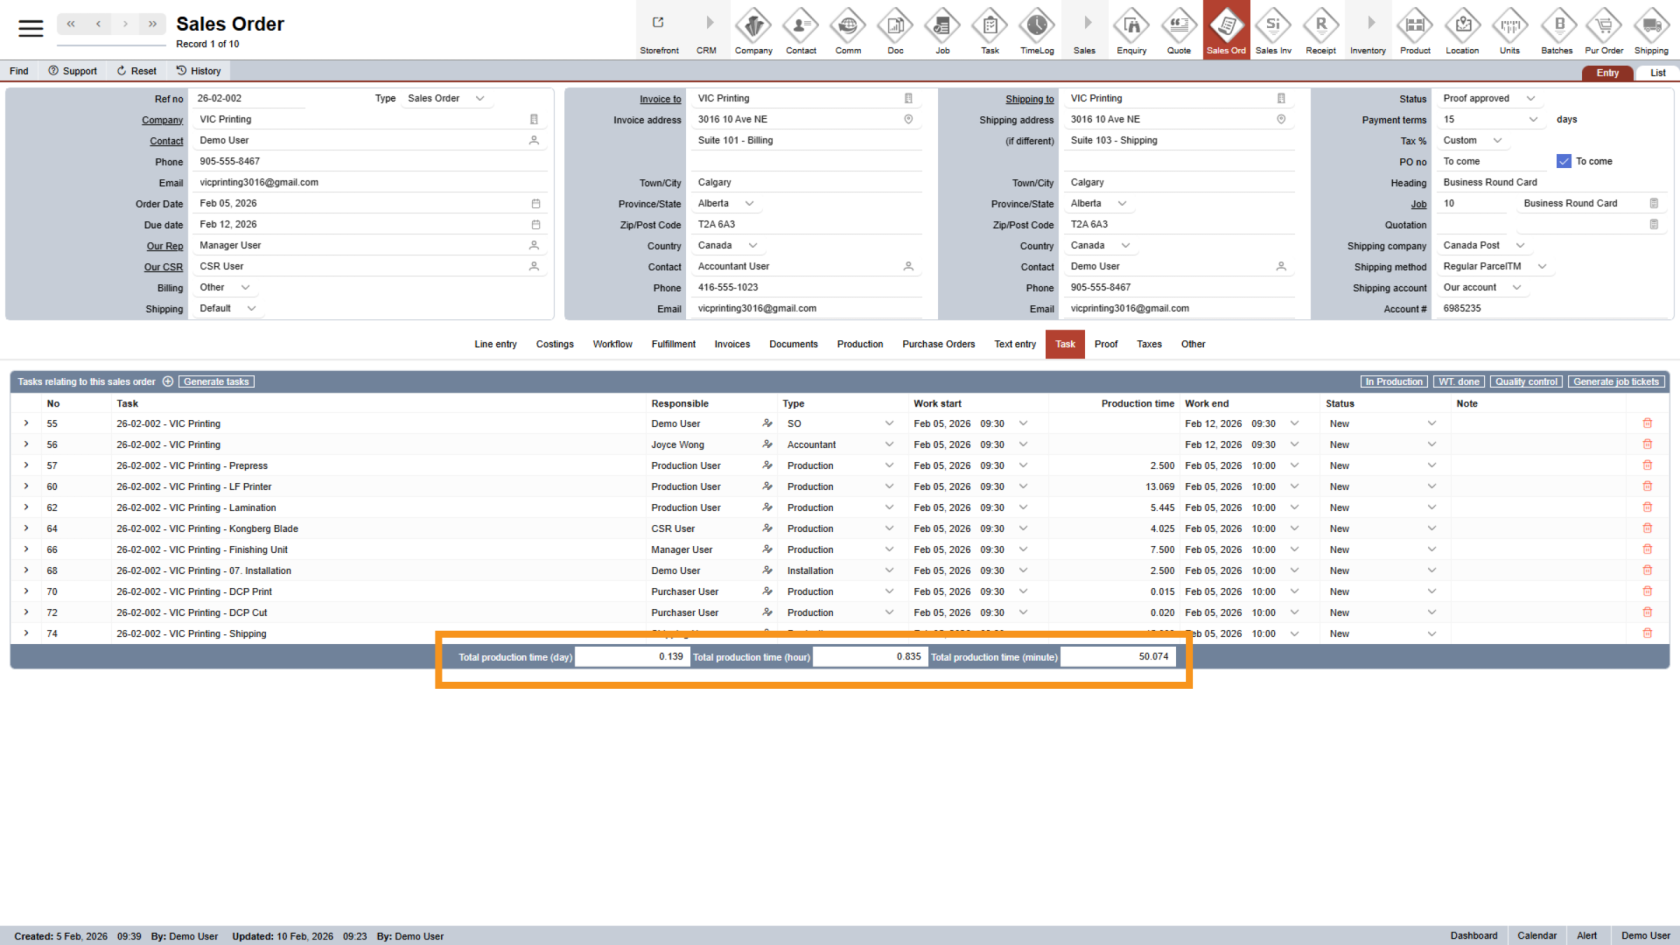
Task: Toggle the PO 'To come' checkbox
Action: click(1564, 161)
